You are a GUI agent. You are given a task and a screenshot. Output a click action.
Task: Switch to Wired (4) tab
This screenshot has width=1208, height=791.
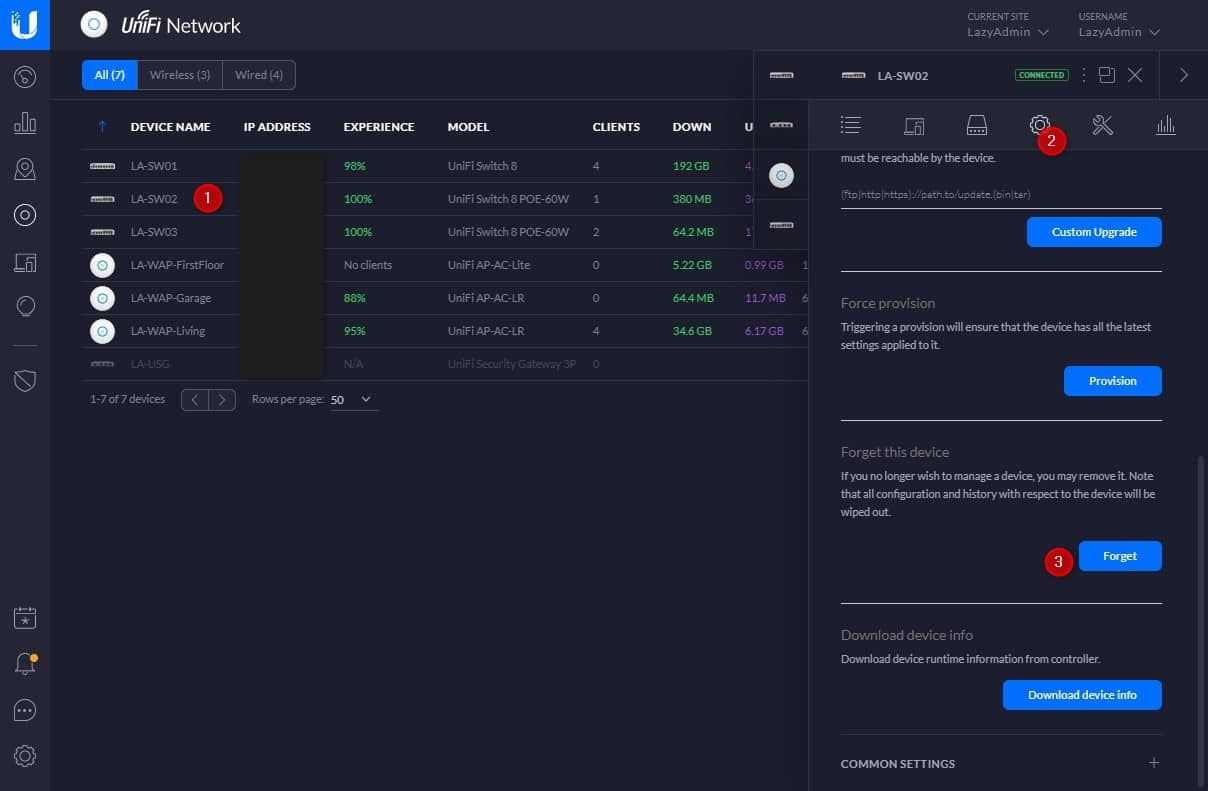pos(259,75)
